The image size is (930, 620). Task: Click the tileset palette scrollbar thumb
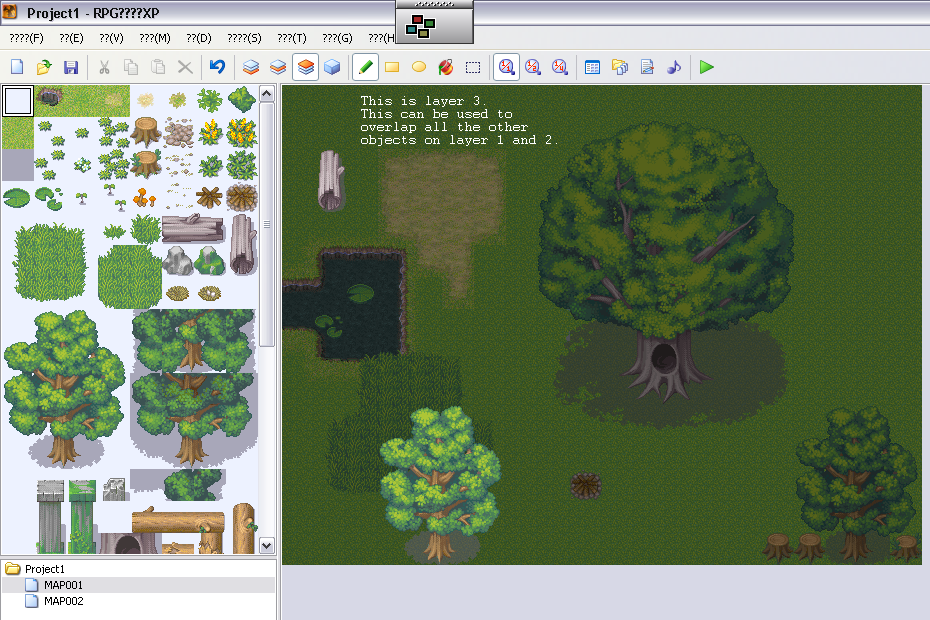pyautogui.click(x=267, y=224)
